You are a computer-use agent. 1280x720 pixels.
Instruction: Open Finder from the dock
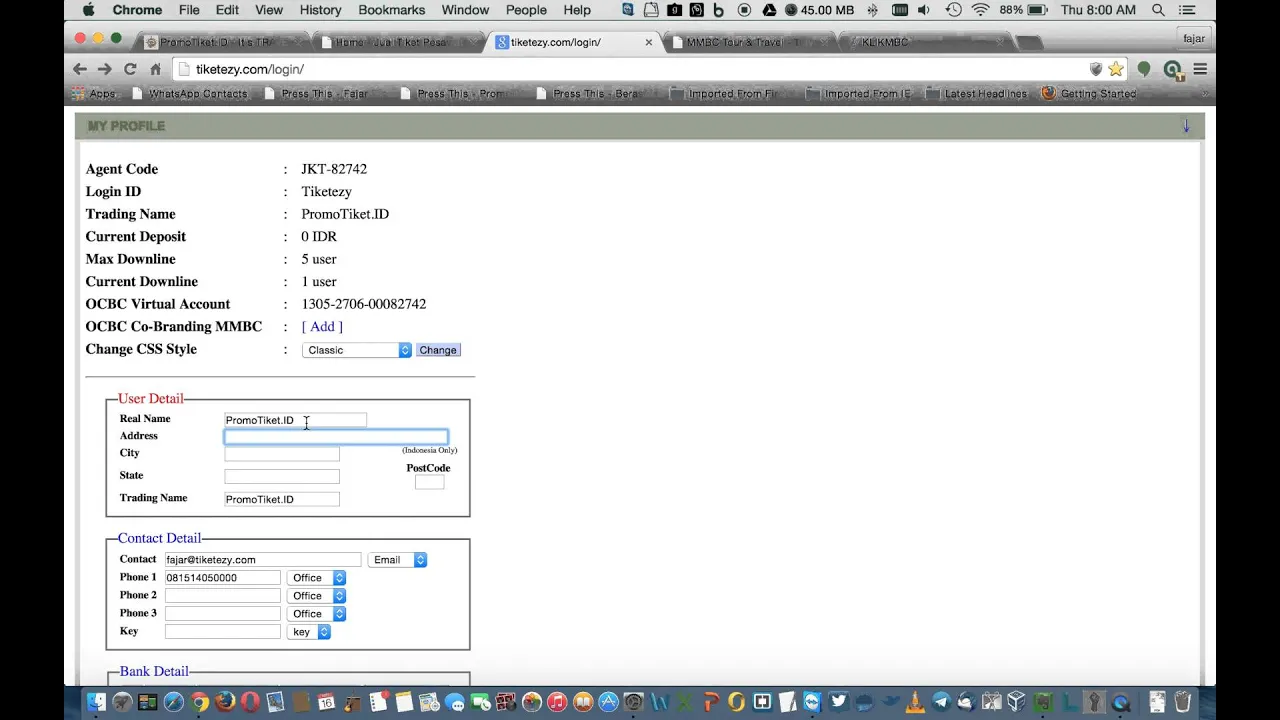(x=96, y=702)
